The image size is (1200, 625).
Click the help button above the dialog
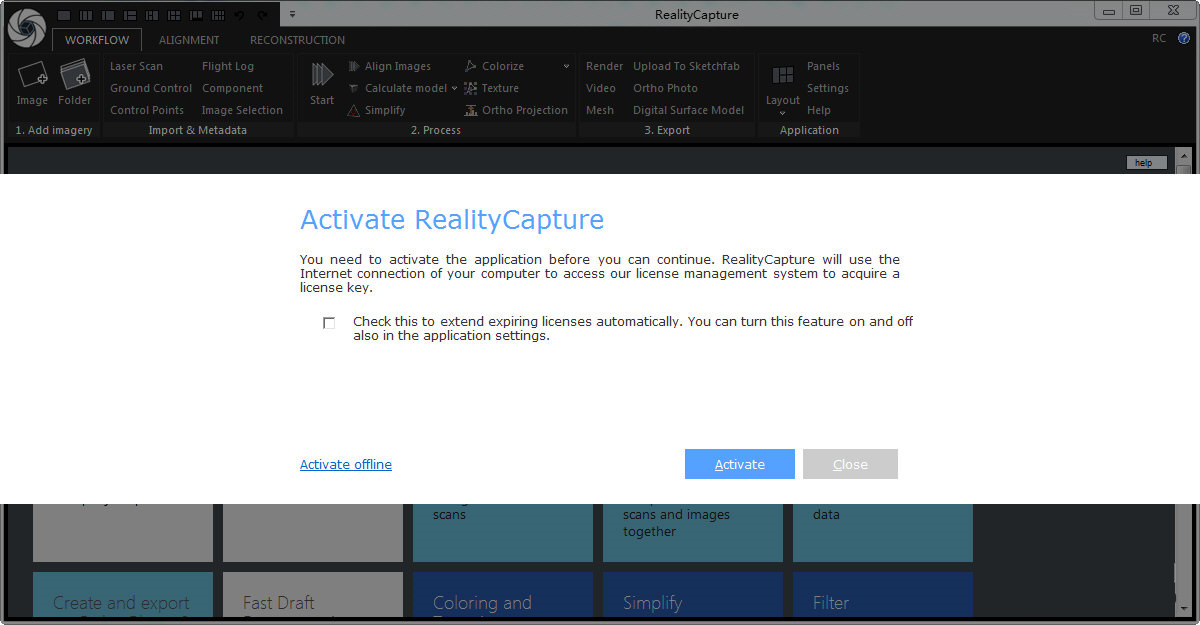click(x=1145, y=162)
